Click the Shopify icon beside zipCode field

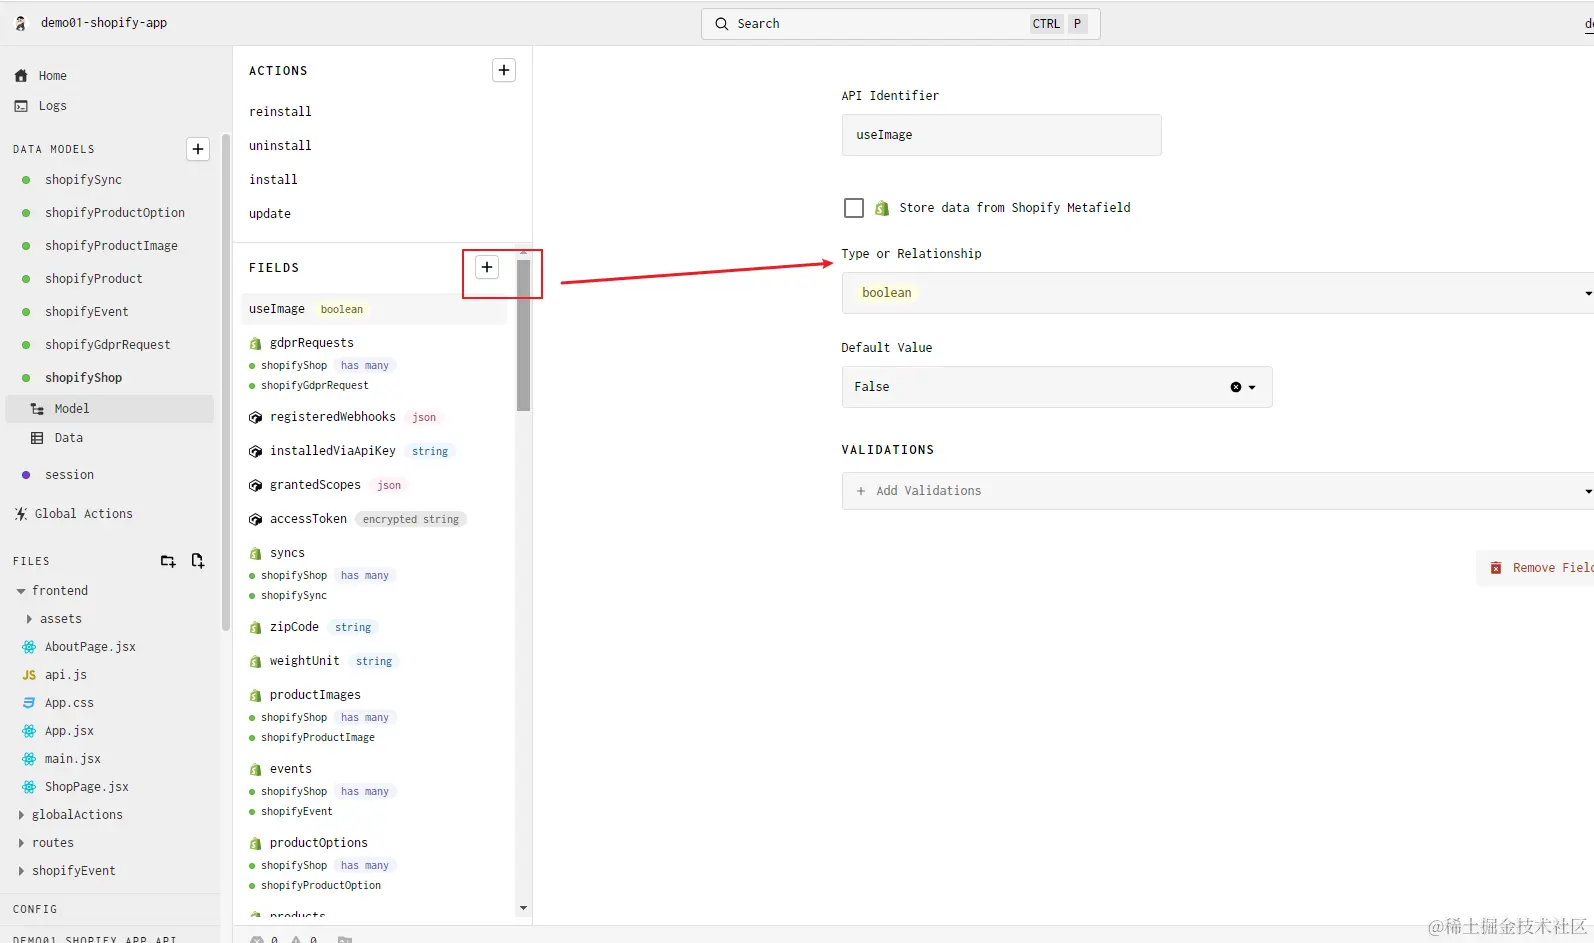click(x=255, y=627)
